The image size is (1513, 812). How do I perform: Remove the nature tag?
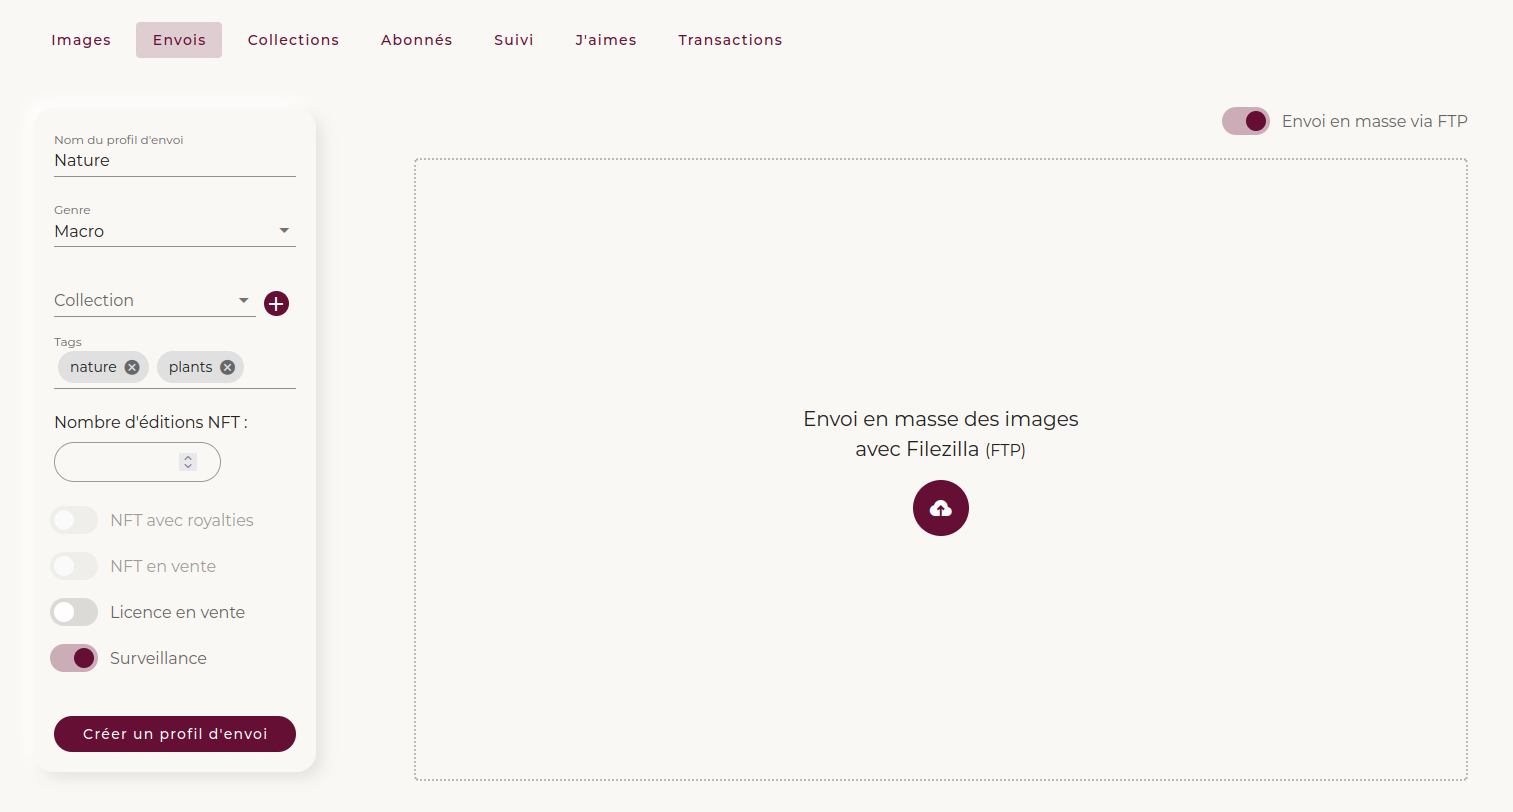coord(132,367)
